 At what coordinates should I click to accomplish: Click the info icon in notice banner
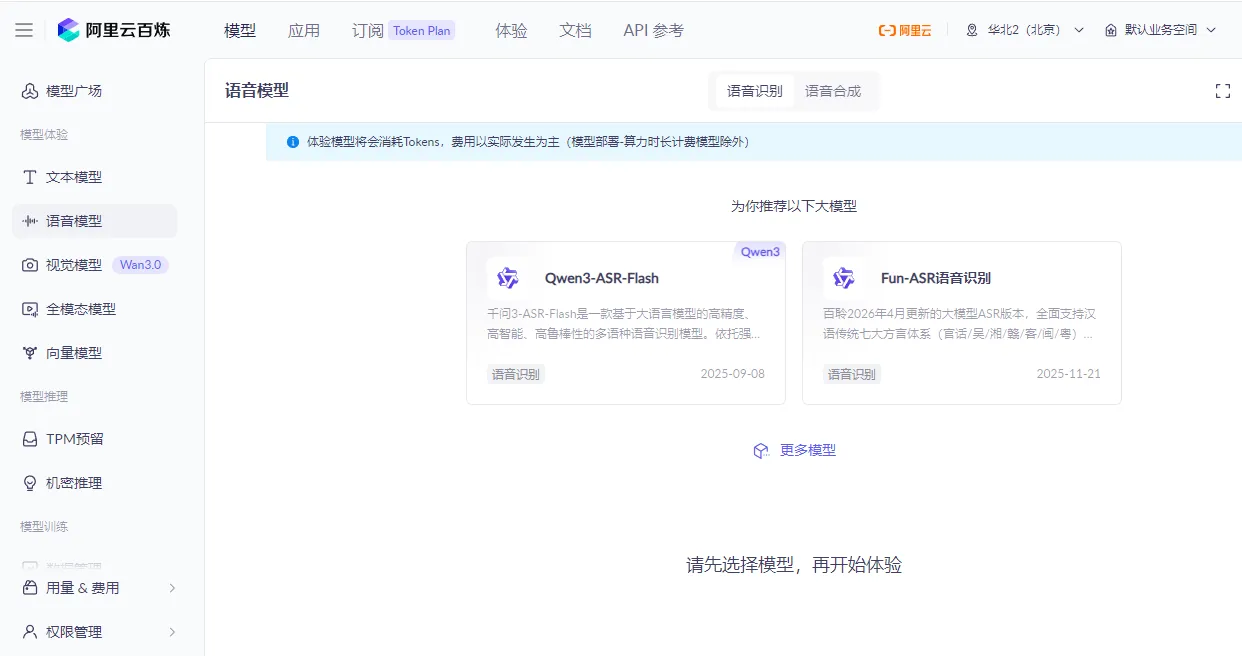tap(293, 142)
